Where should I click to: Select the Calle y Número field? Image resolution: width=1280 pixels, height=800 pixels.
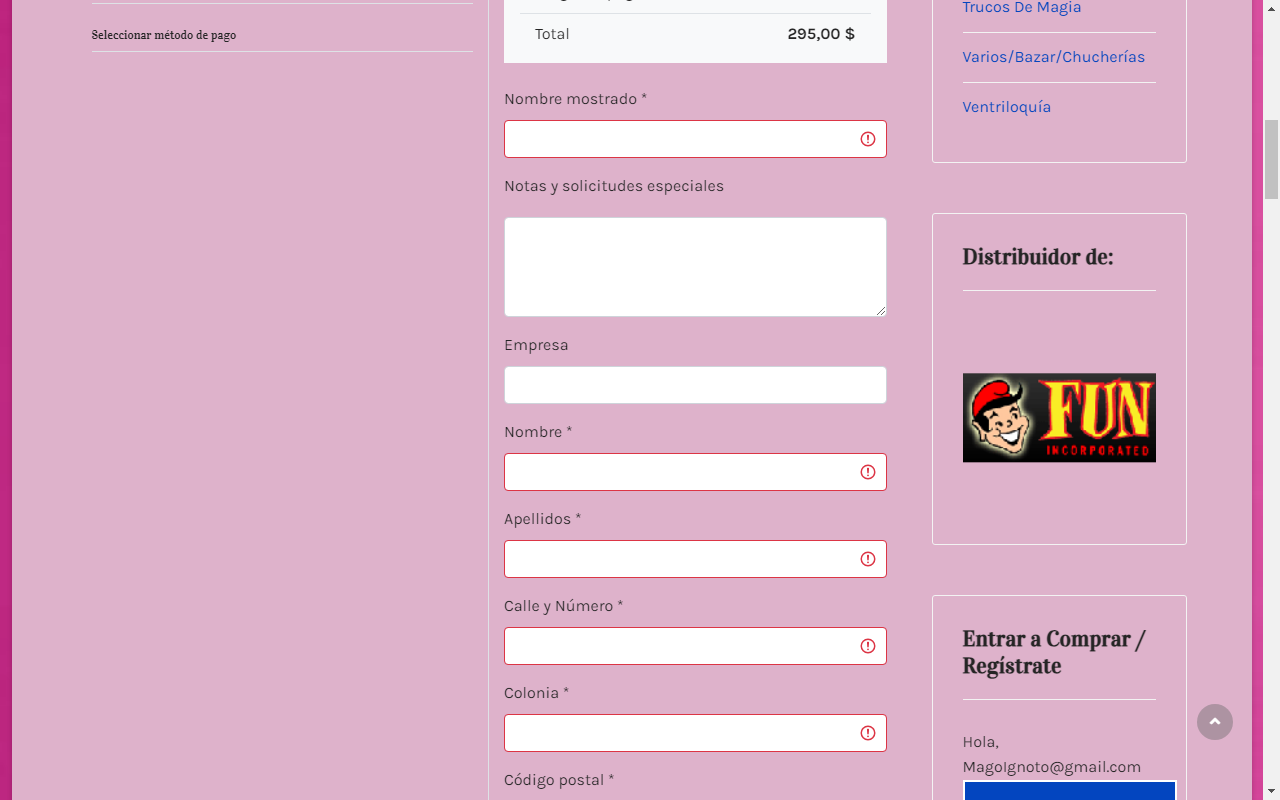coord(680,646)
